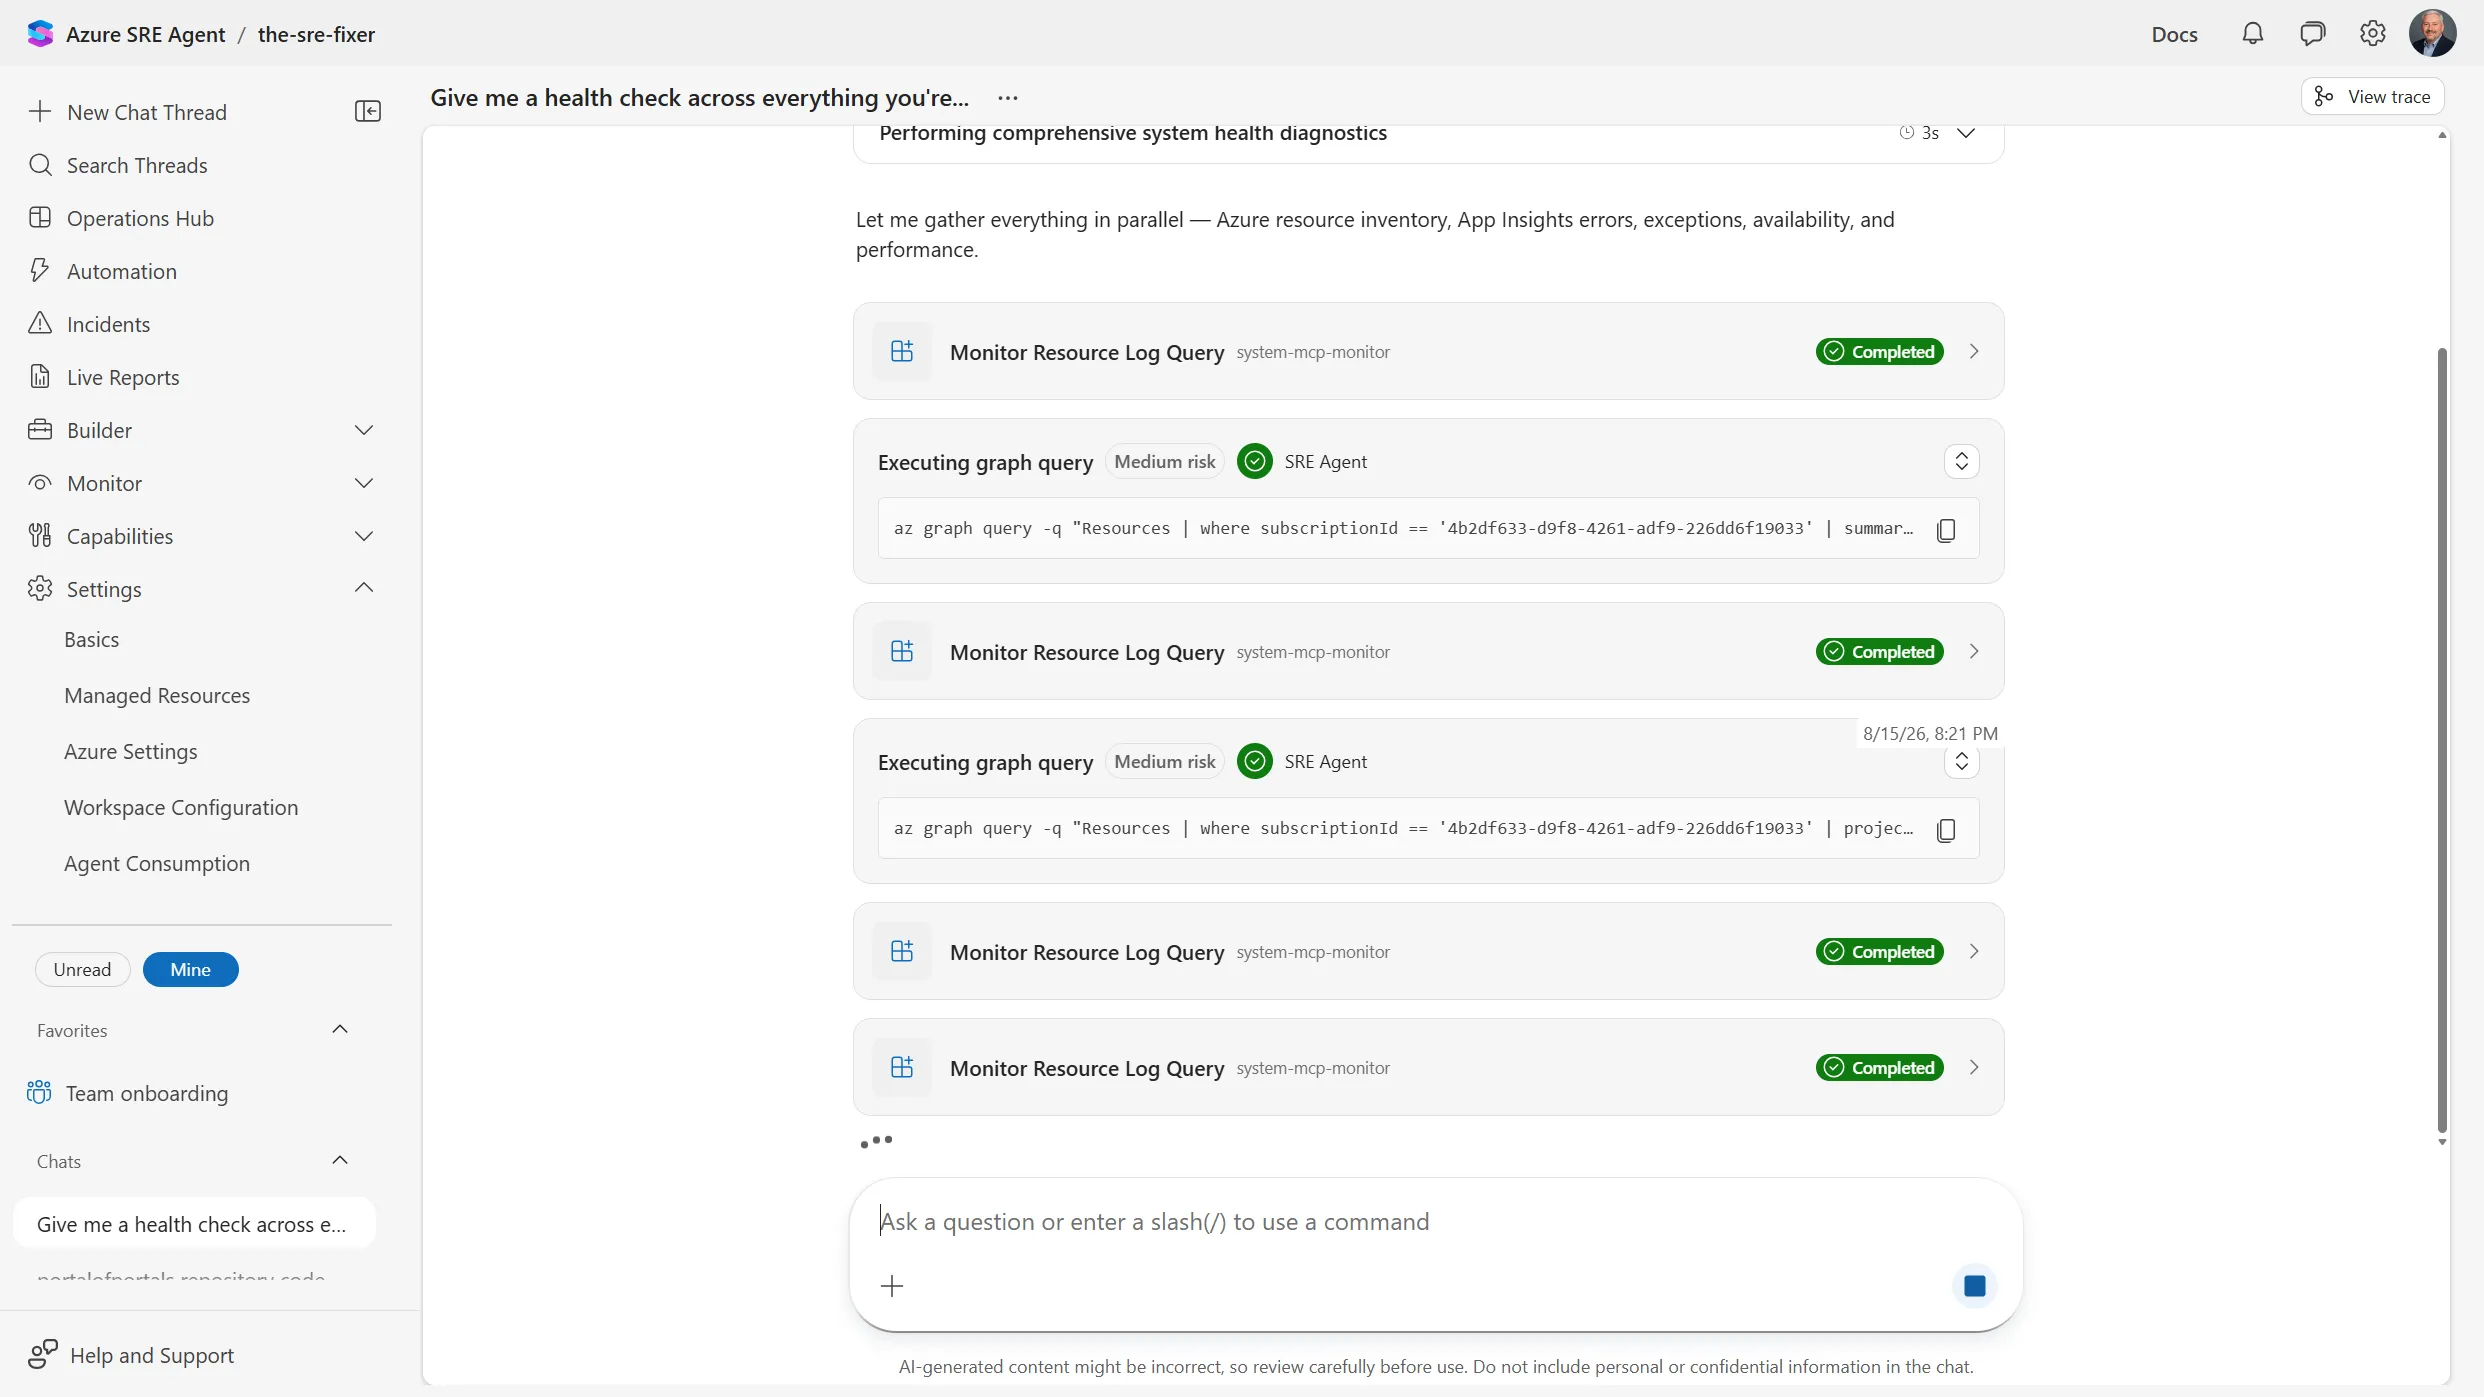2484x1397 pixels.
Task: Open Workspace Configuration
Action: [181, 808]
